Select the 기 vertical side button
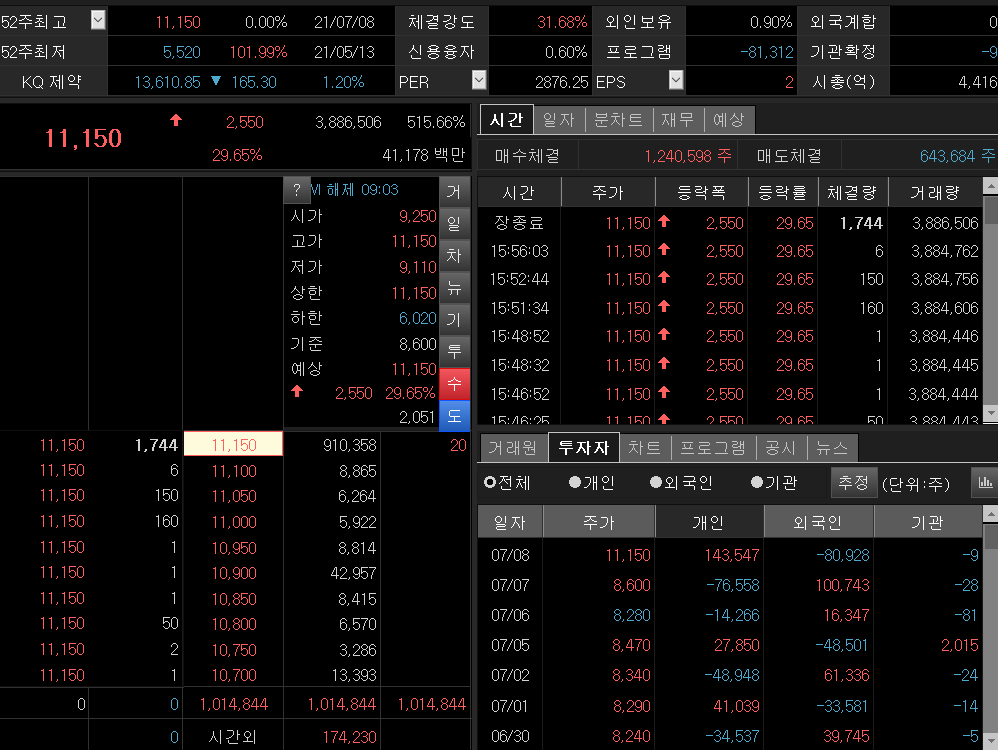 click(x=454, y=320)
